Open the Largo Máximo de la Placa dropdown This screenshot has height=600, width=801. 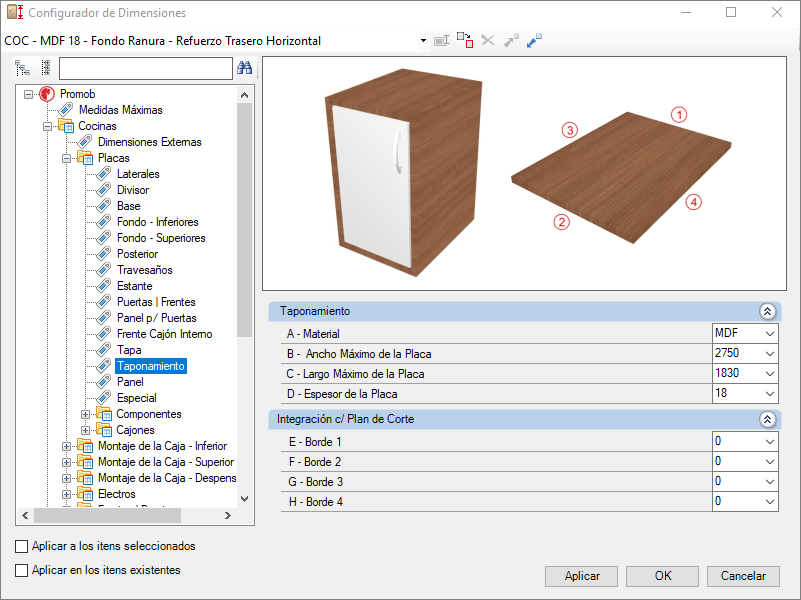[x=770, y=374]
